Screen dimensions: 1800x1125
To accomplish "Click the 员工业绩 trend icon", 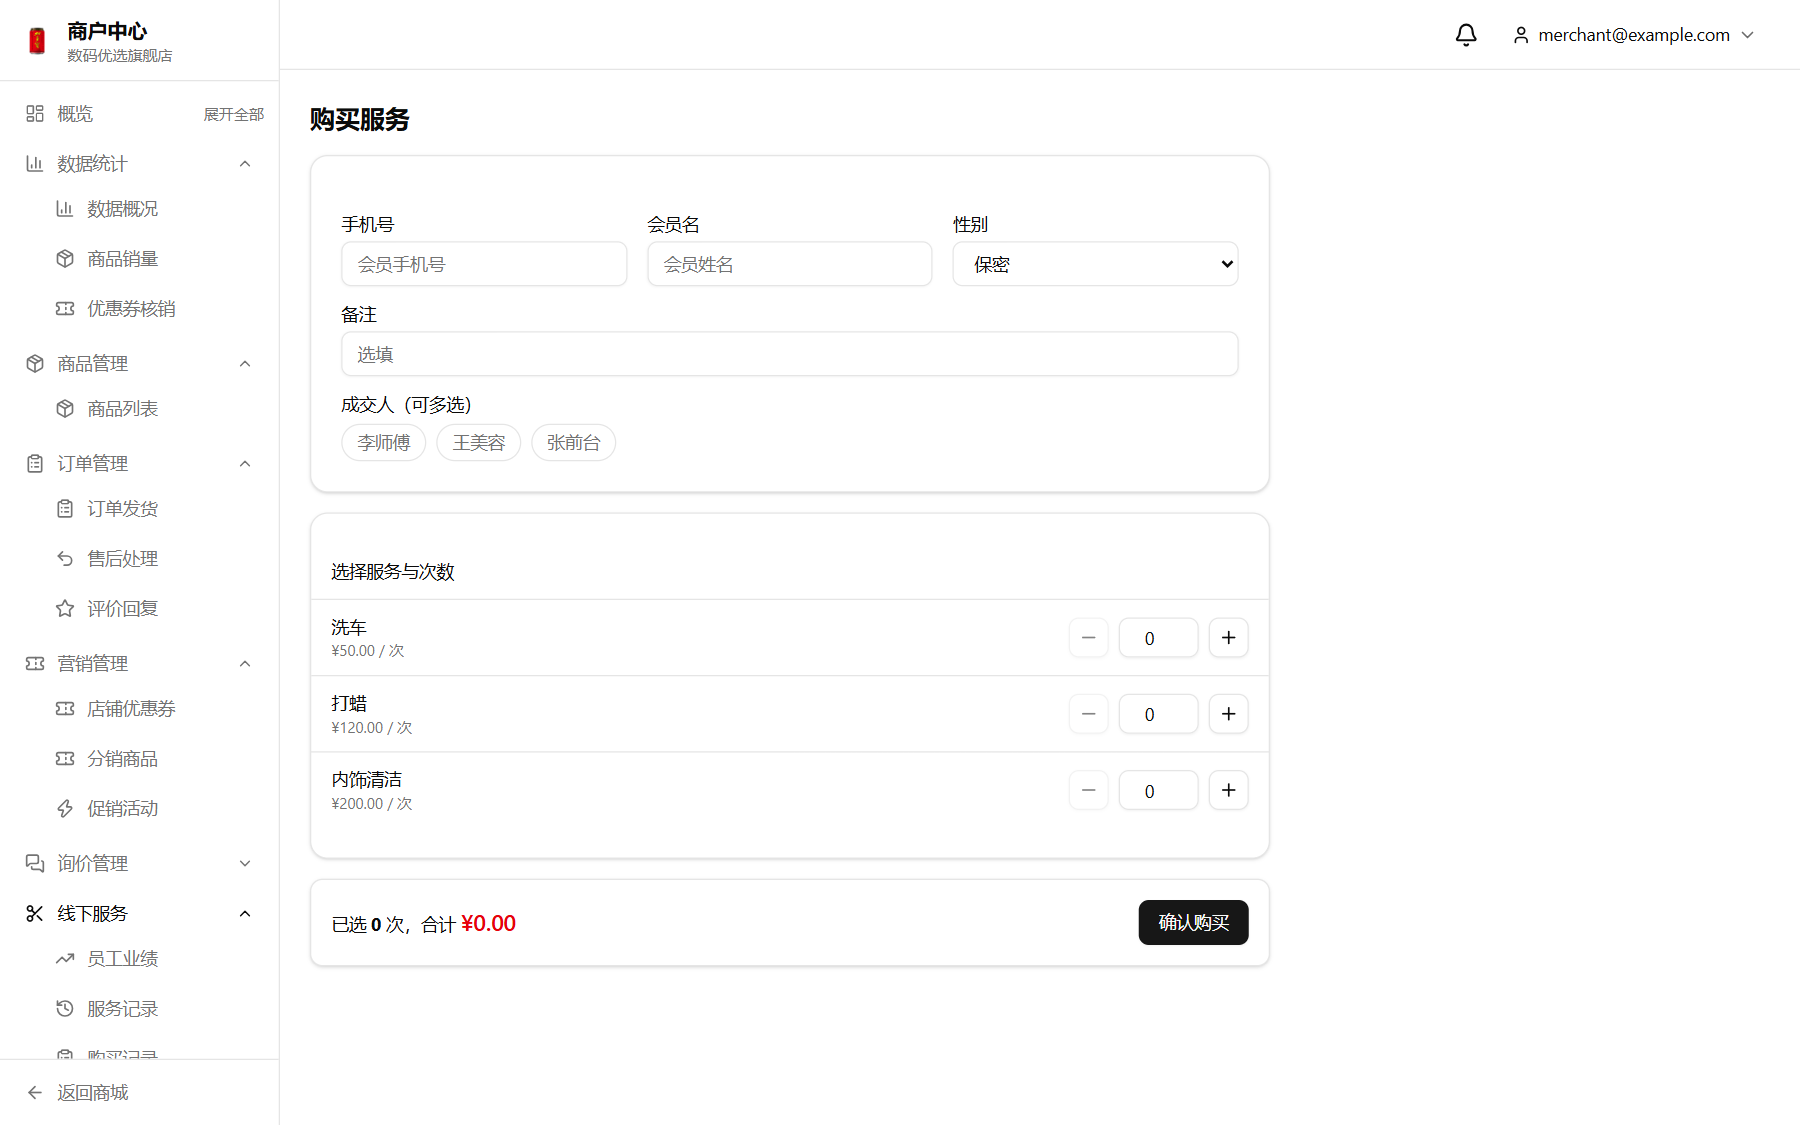I will pos(65,959).
